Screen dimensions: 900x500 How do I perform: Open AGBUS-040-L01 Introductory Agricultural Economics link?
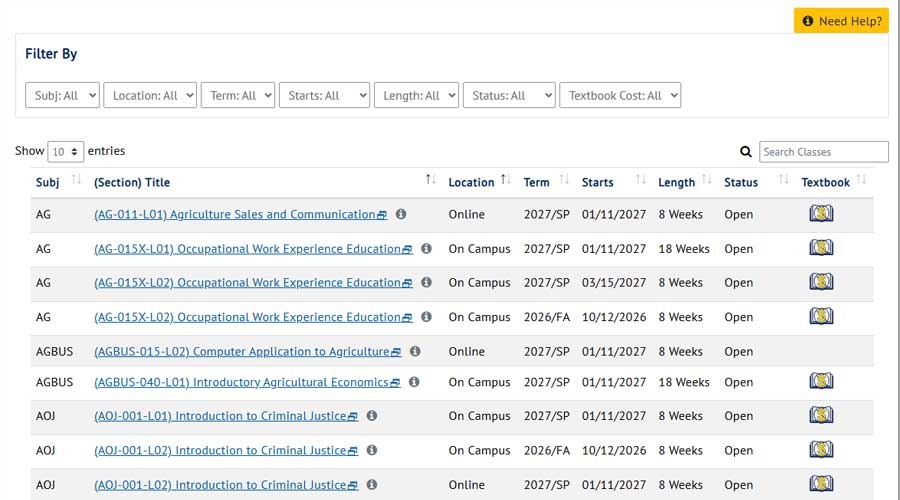(x=247, y=382)
